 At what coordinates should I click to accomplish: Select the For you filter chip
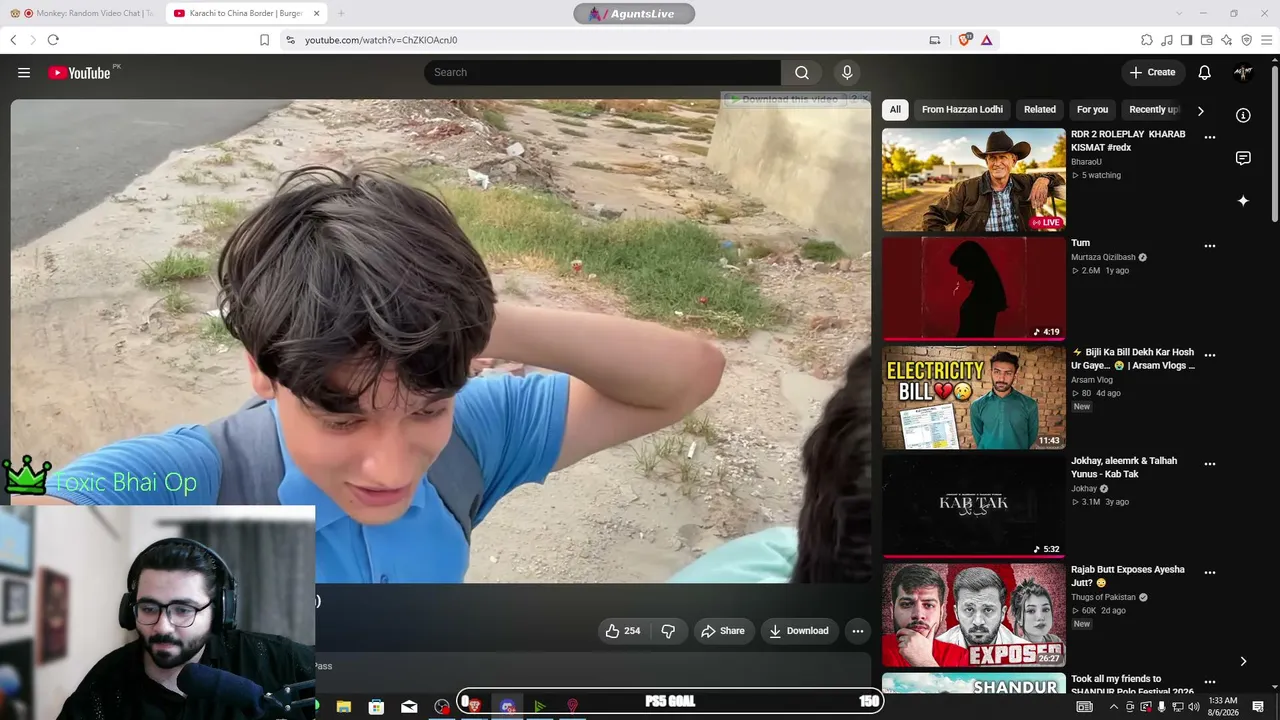1092,110
